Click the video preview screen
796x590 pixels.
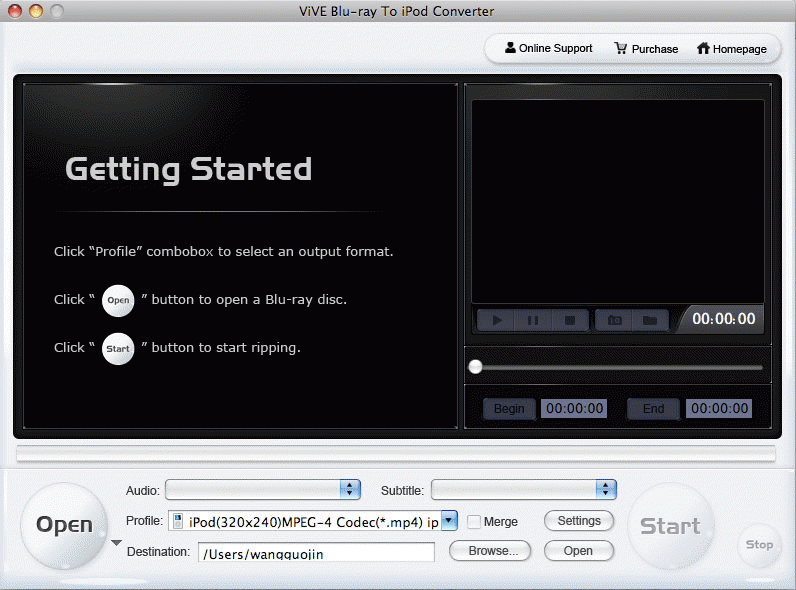coord(618,202)
